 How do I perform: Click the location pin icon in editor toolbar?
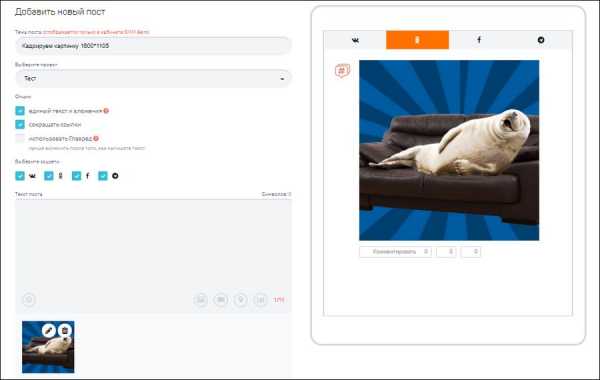coord(241,300)
